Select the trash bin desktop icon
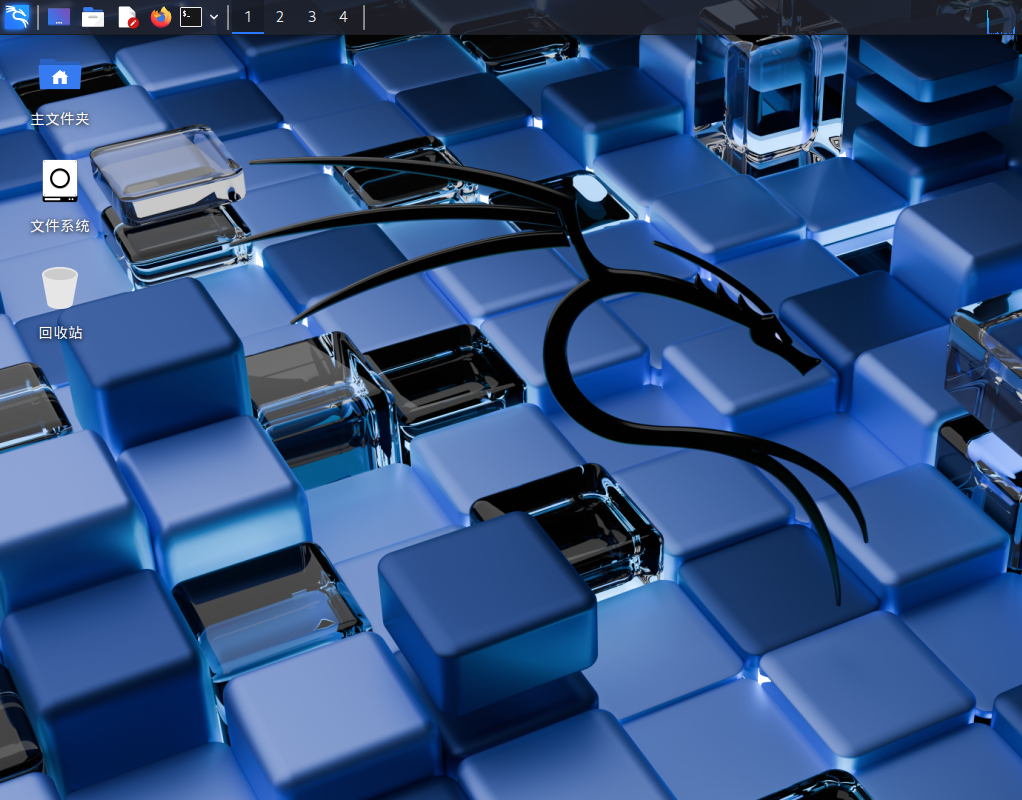The width and height of the screenshot is (1022, 800). [60, 288]
